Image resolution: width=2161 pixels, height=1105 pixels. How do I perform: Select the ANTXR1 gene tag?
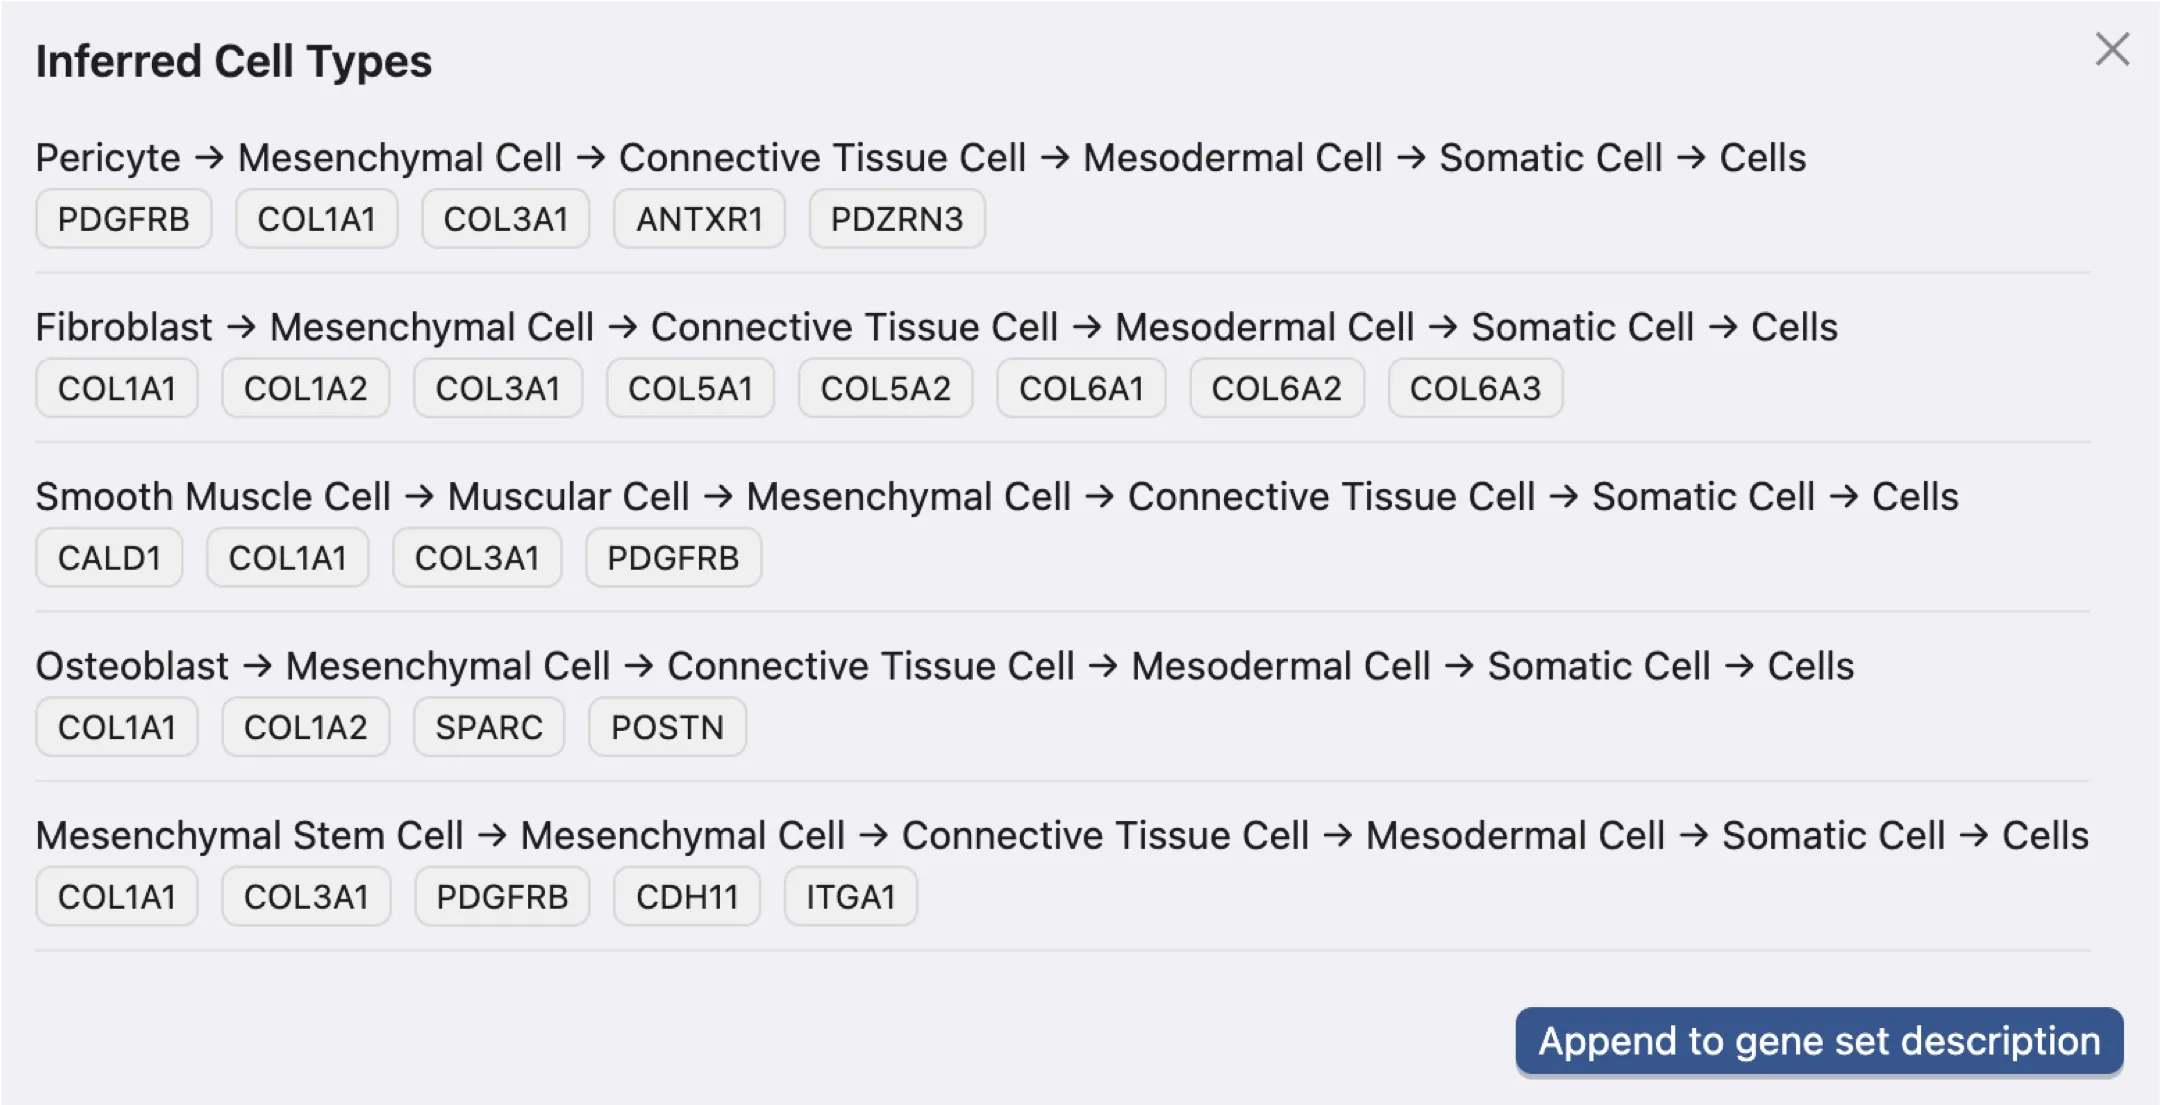click(x=698, y=218)
